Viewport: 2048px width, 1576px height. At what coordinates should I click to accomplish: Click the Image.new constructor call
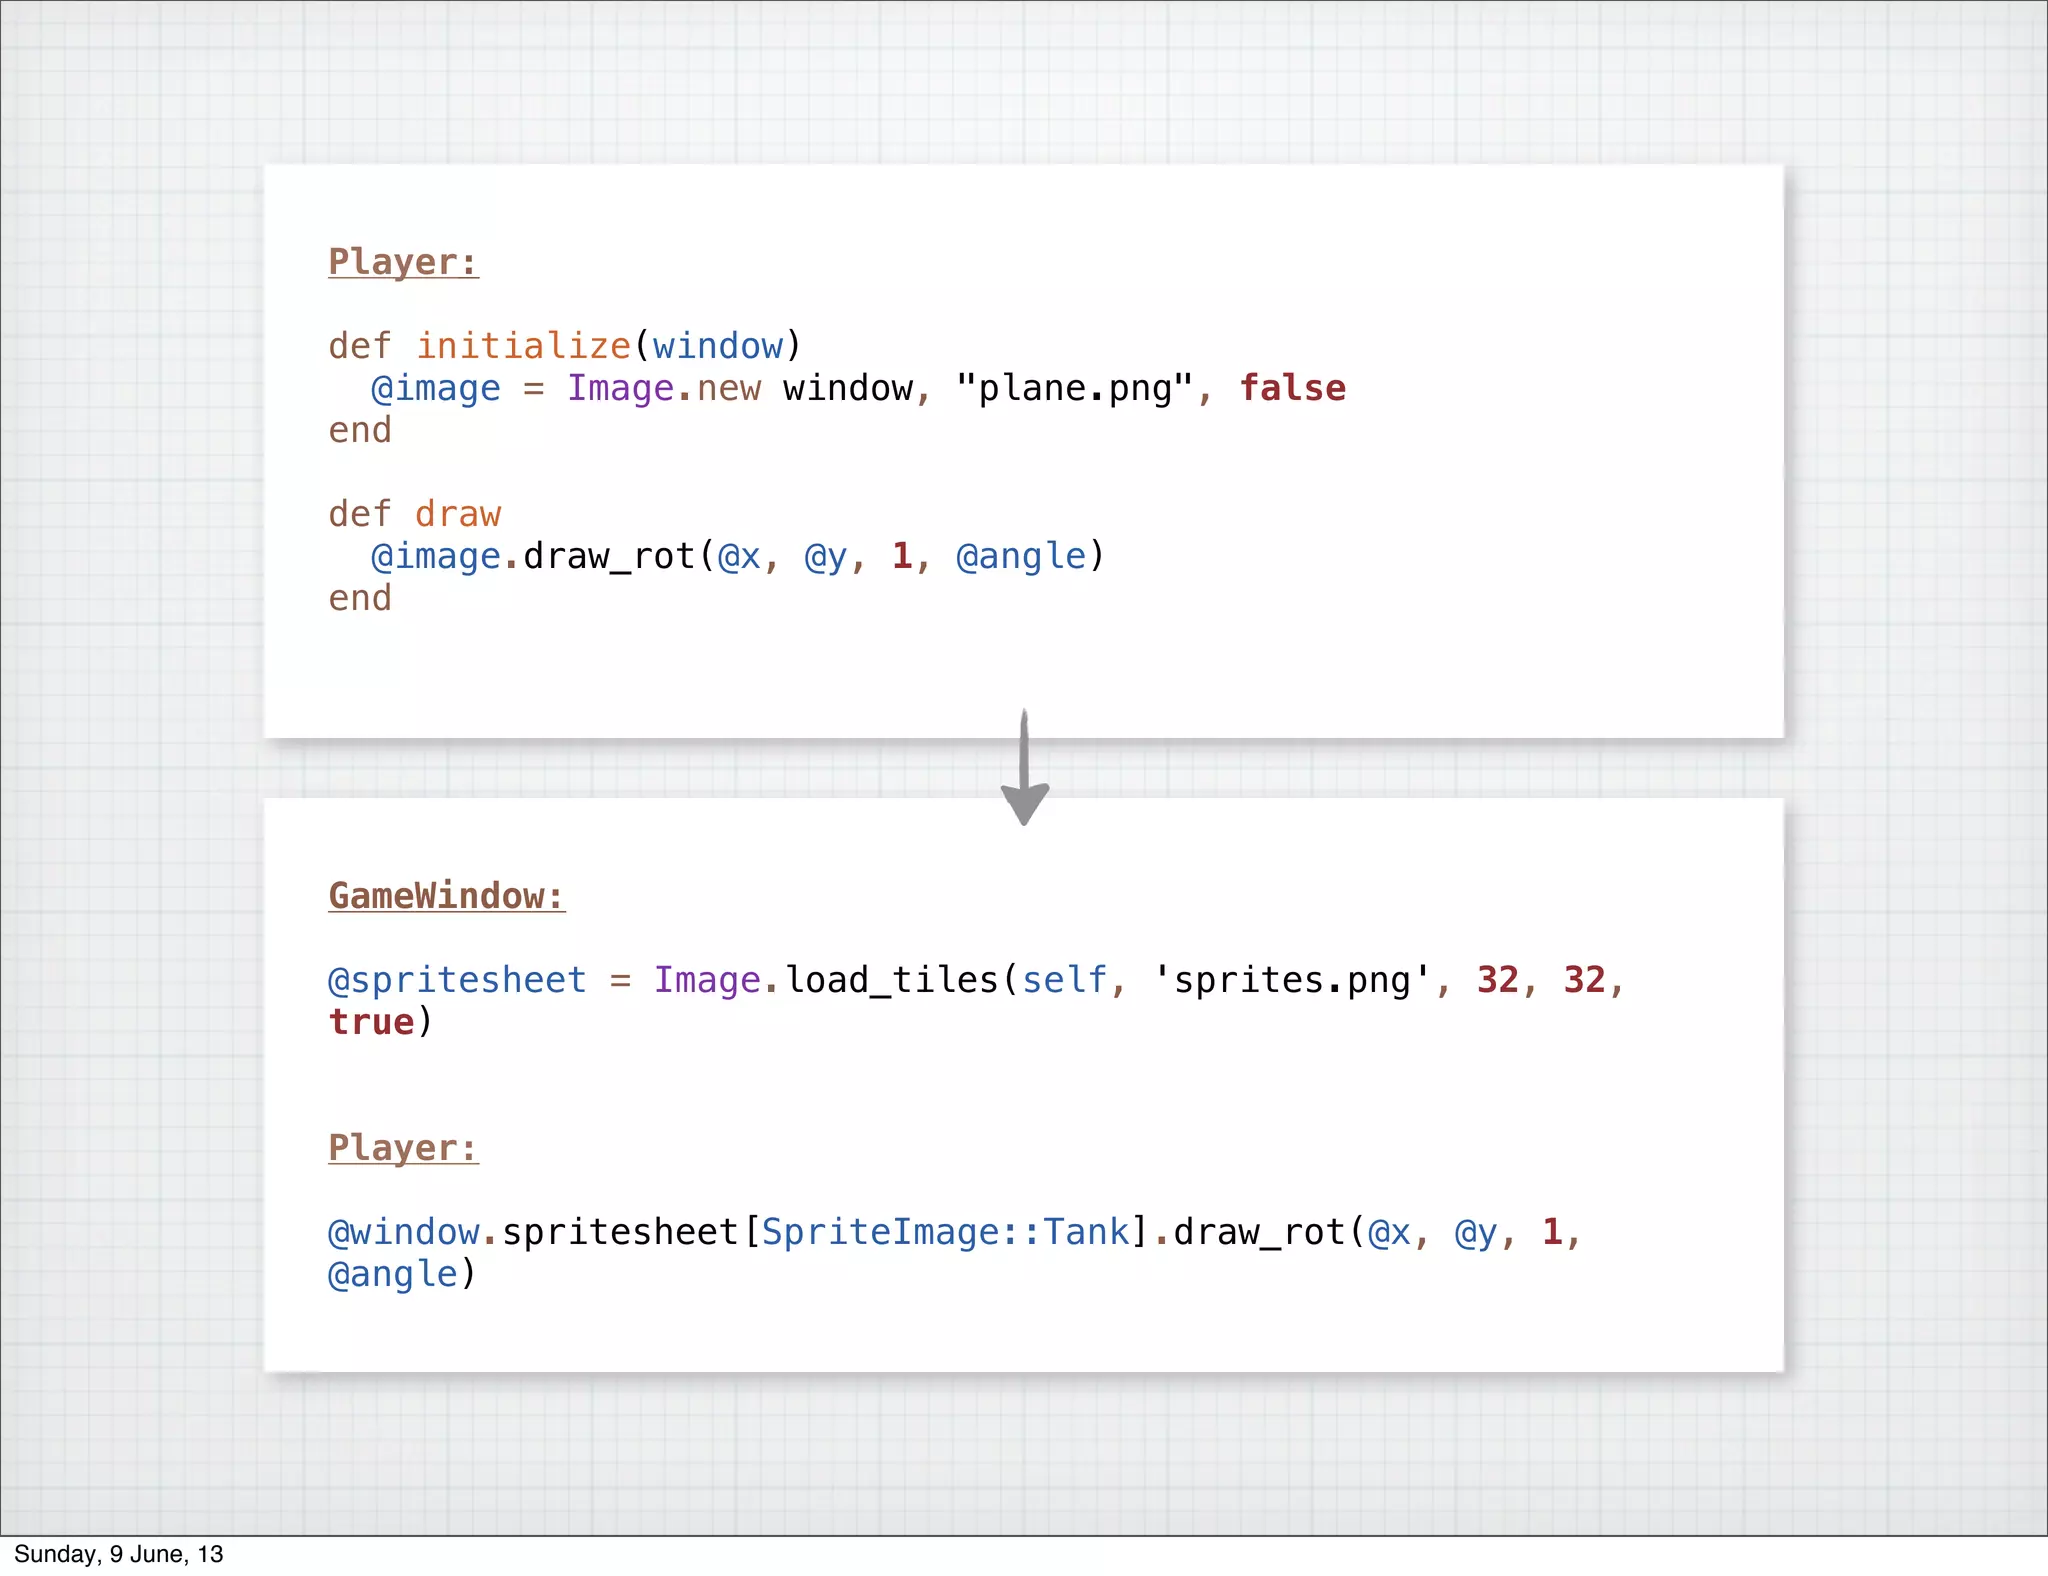tap(663, 388)
